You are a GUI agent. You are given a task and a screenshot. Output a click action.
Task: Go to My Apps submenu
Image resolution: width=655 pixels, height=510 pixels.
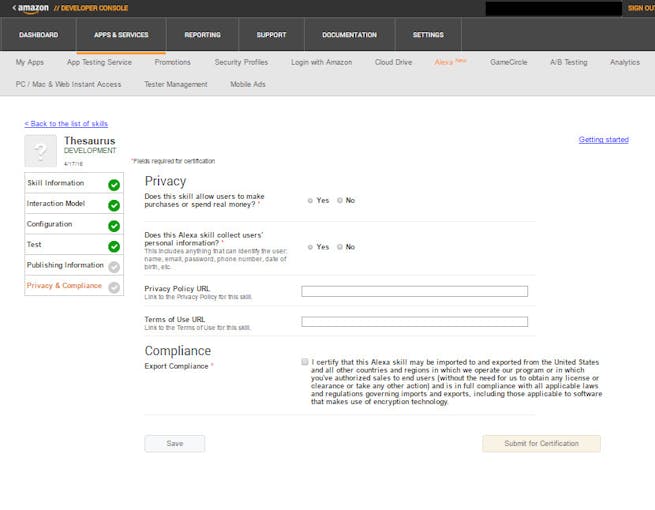click(30, 62)
